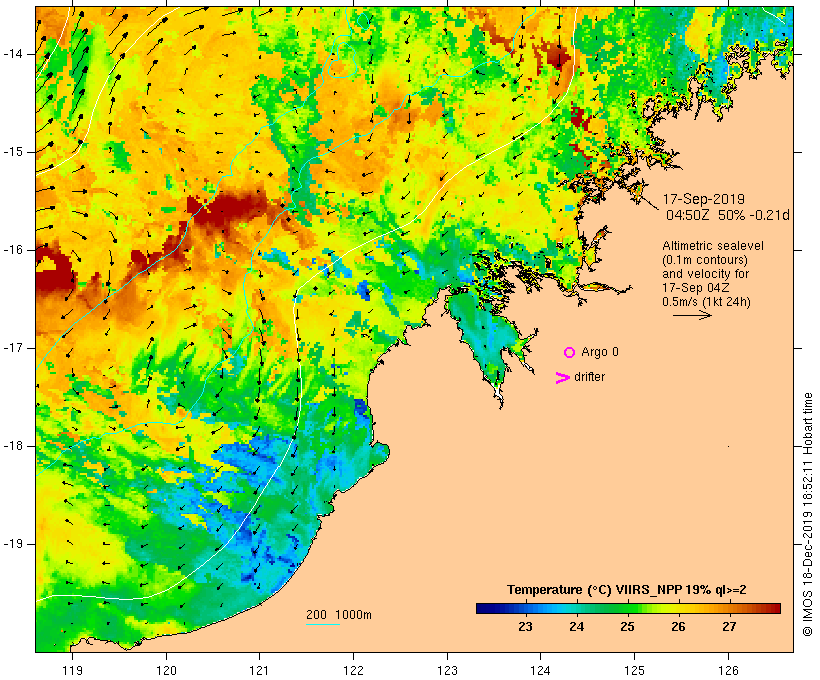Screen dimensions: 820x680
Task: Click the 'Altimetric sealevel' caption
Action: [713, 246]
